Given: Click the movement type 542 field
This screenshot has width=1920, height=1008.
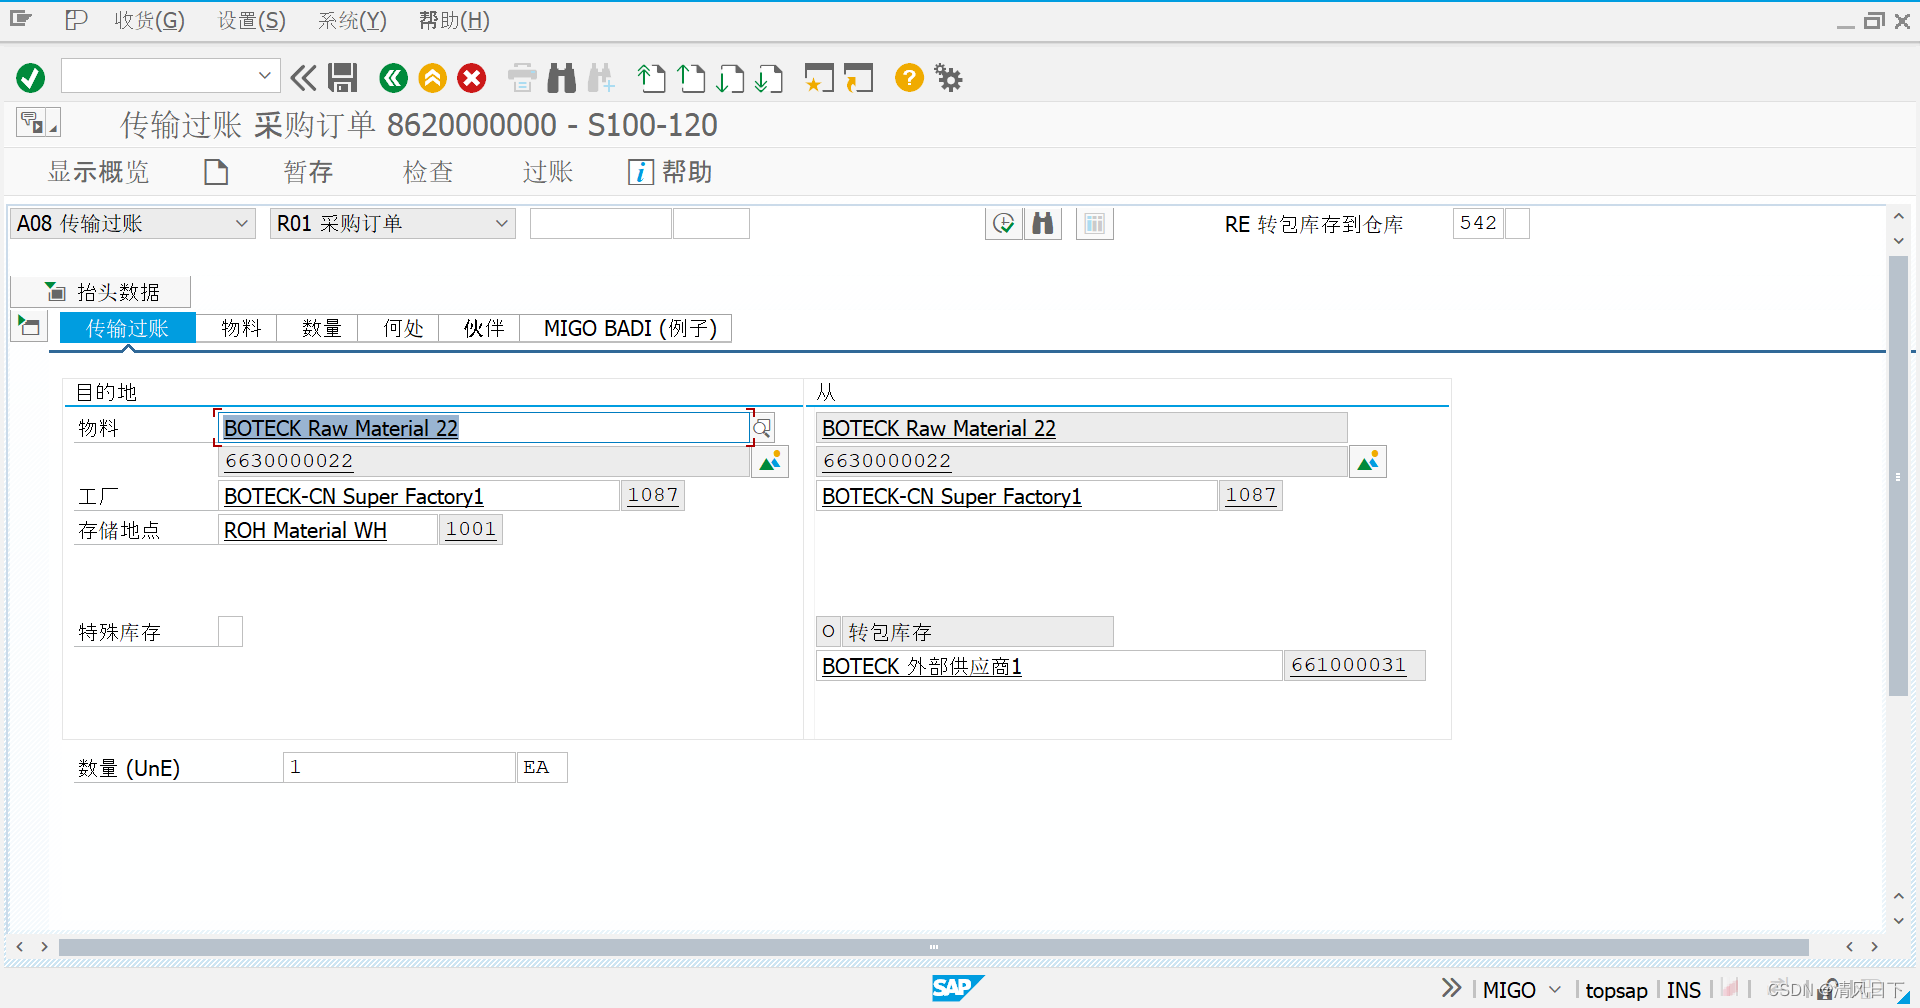Looking at the screenshot, I should coord(1478,223).
